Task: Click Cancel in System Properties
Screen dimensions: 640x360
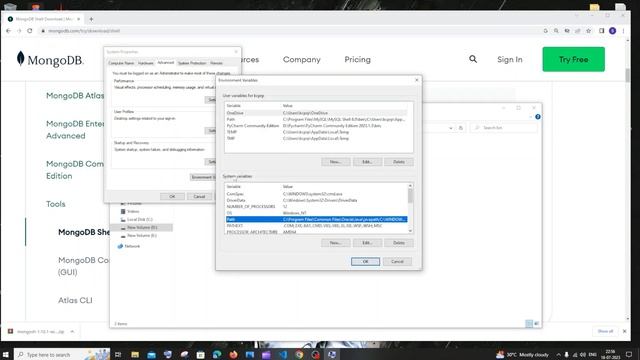Action: pos(199,196)
